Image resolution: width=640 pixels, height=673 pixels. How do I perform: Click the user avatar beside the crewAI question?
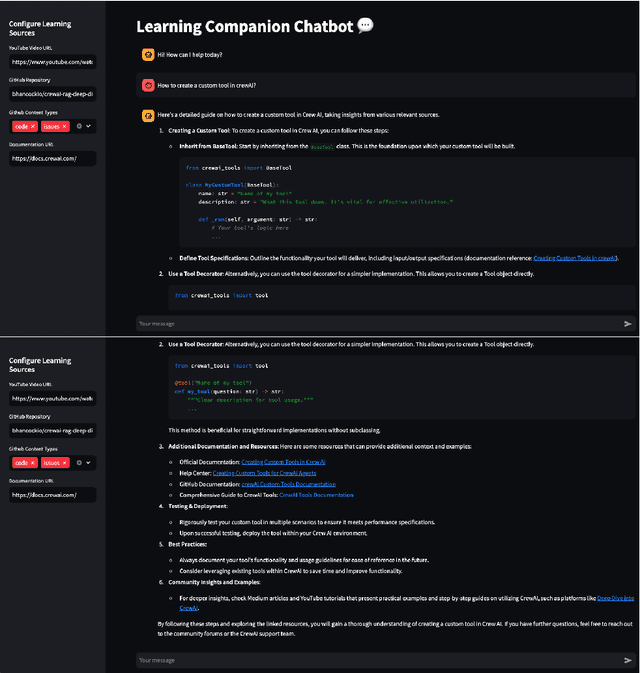pyautogui.click(x=147, y=85)
